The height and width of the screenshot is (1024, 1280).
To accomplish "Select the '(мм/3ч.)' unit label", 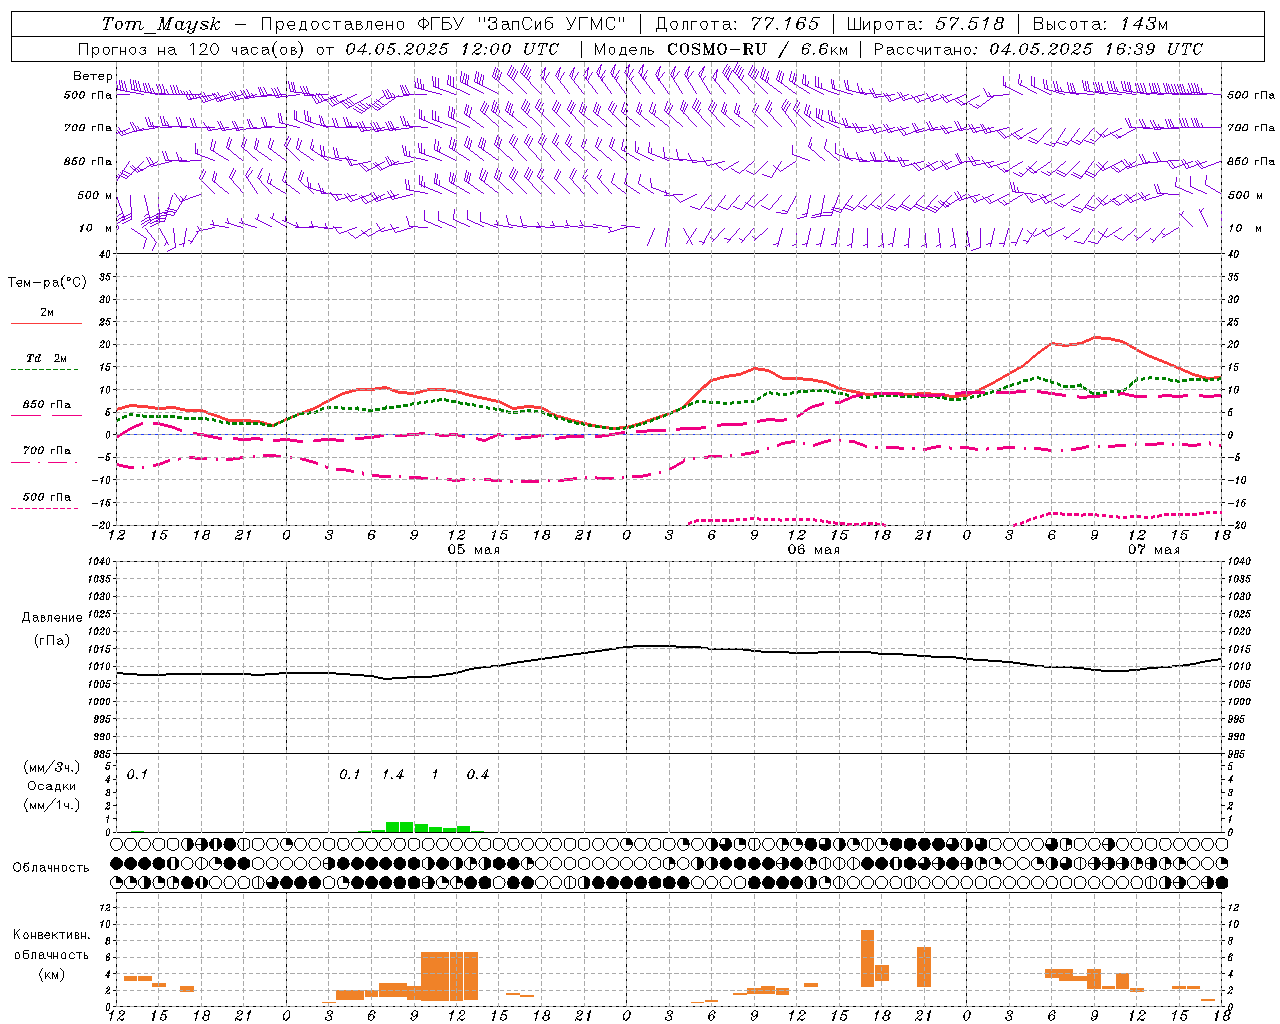I will [52, 768].
